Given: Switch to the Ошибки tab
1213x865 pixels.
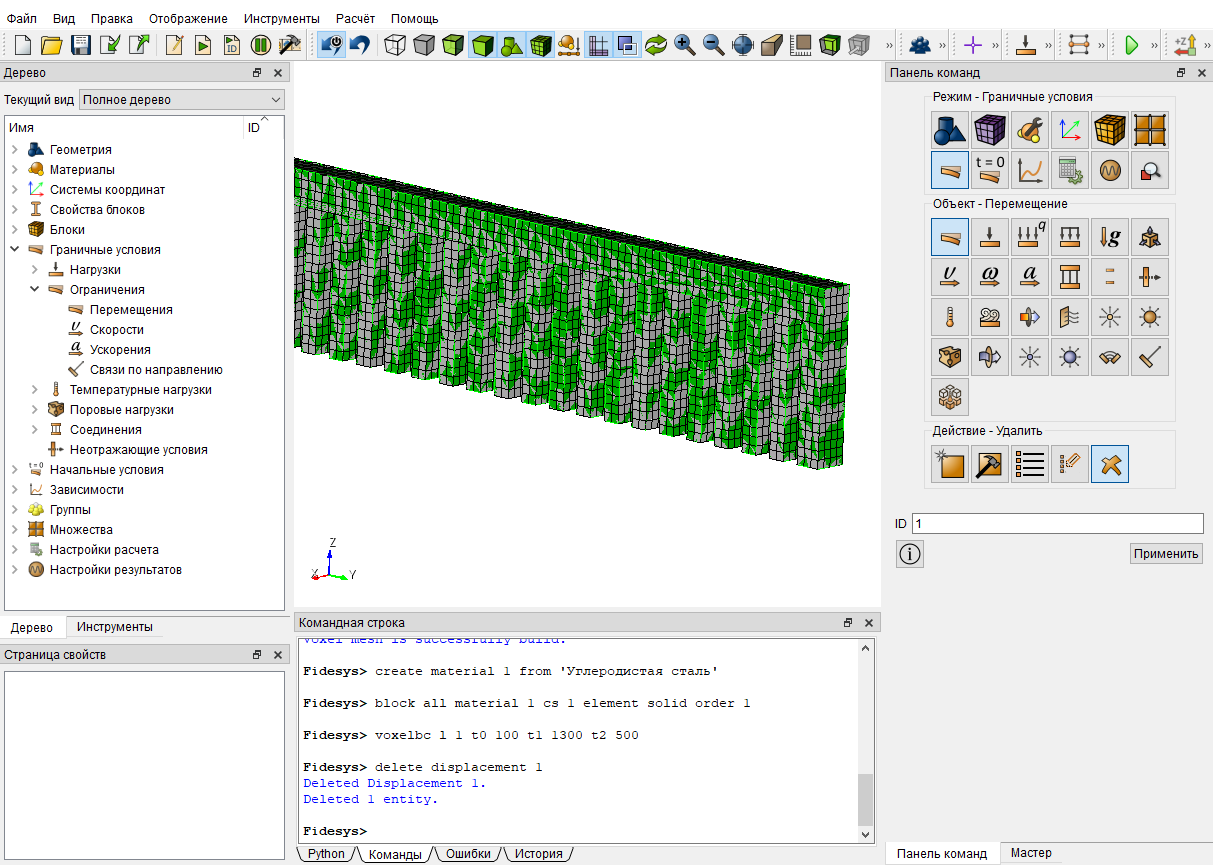Looking at the screenshot, I should point(468,854).
